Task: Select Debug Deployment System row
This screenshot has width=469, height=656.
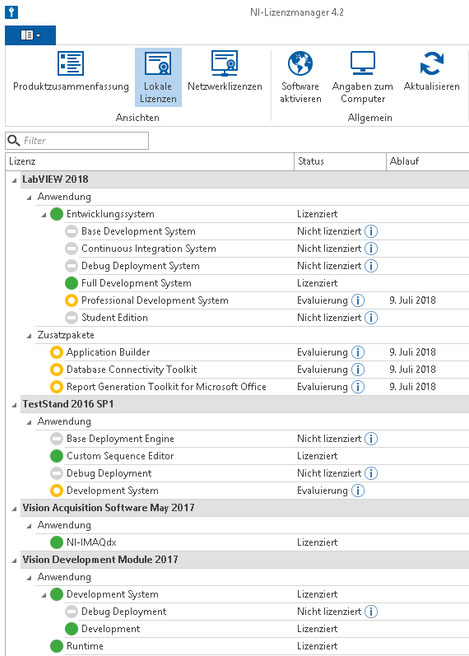Action: click(266, 266)
